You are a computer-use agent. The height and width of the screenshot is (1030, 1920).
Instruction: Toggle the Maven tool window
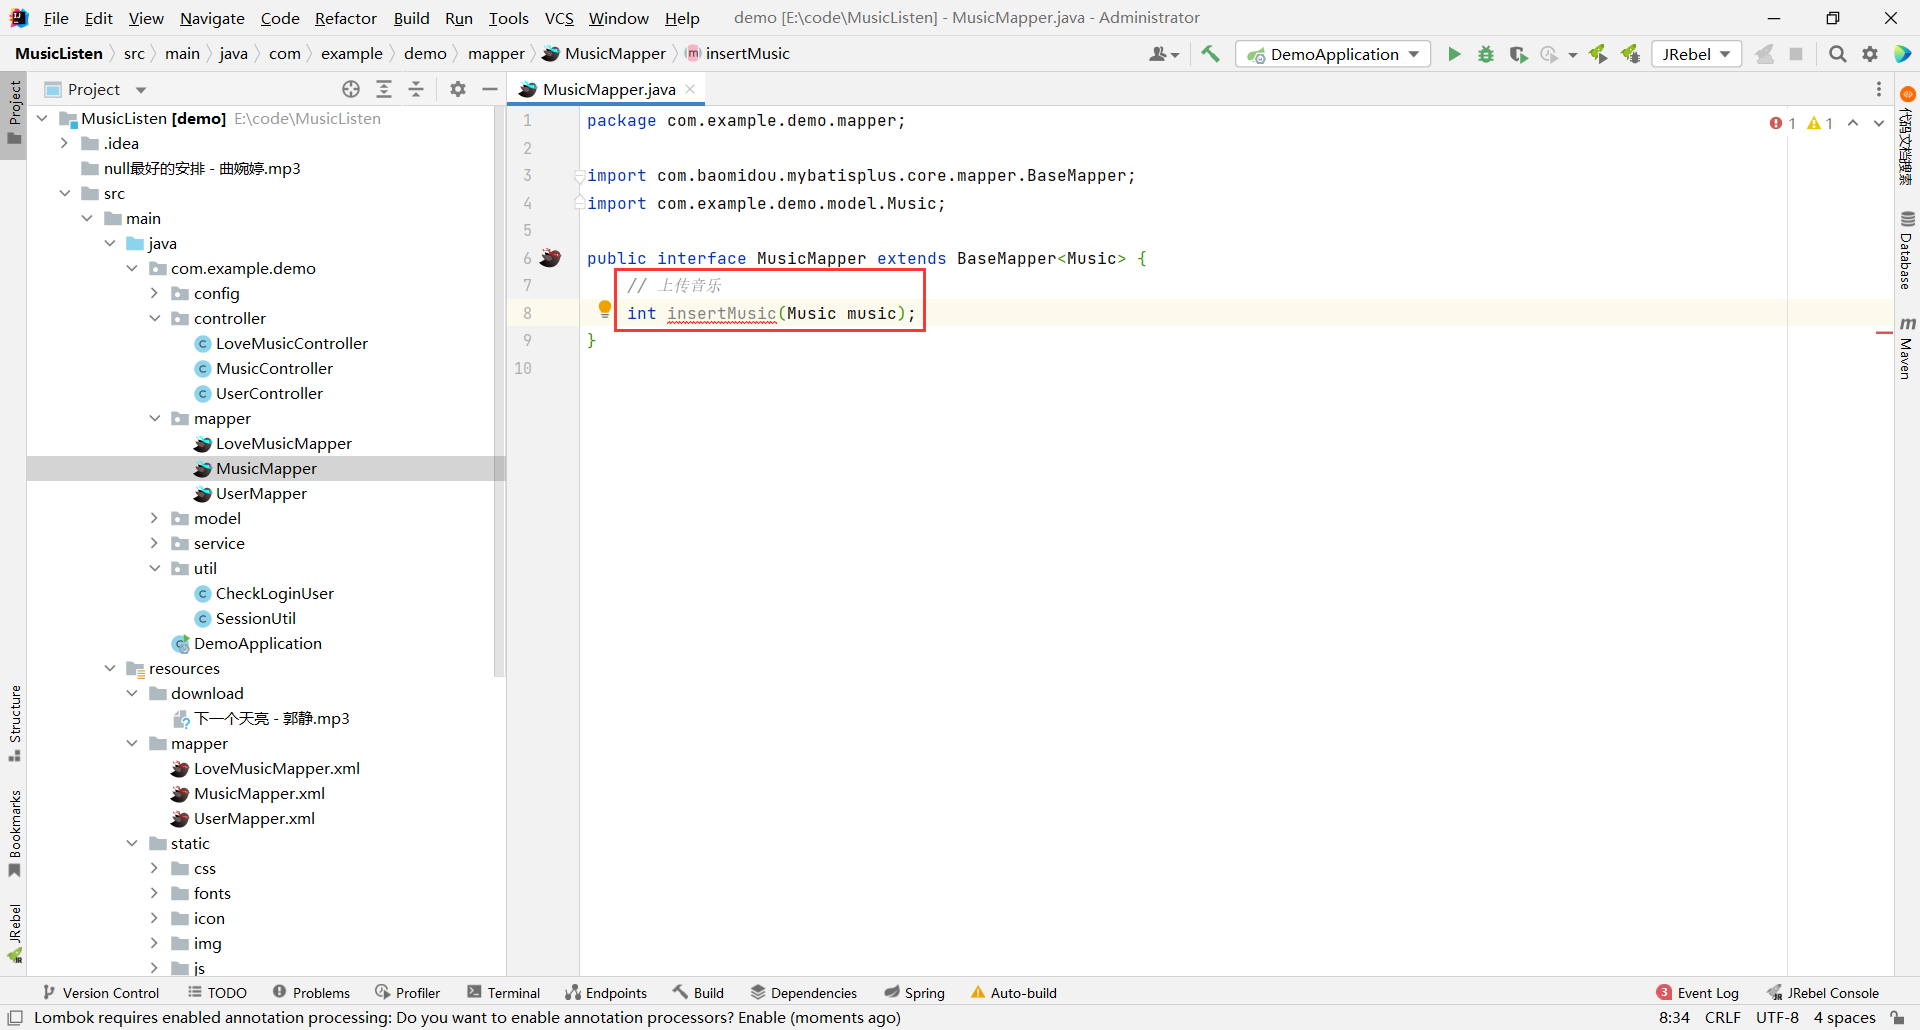[1907, 348]
